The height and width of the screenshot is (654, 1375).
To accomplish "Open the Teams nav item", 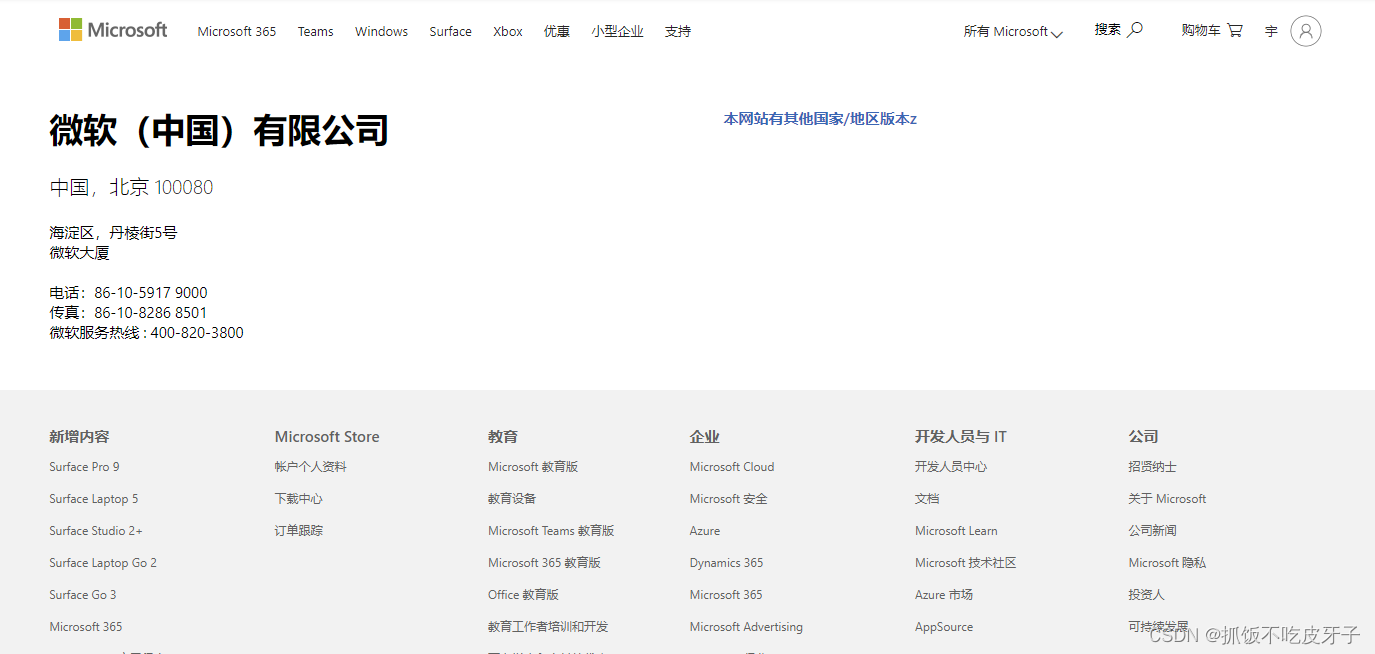I will click(x=316, y=32).
